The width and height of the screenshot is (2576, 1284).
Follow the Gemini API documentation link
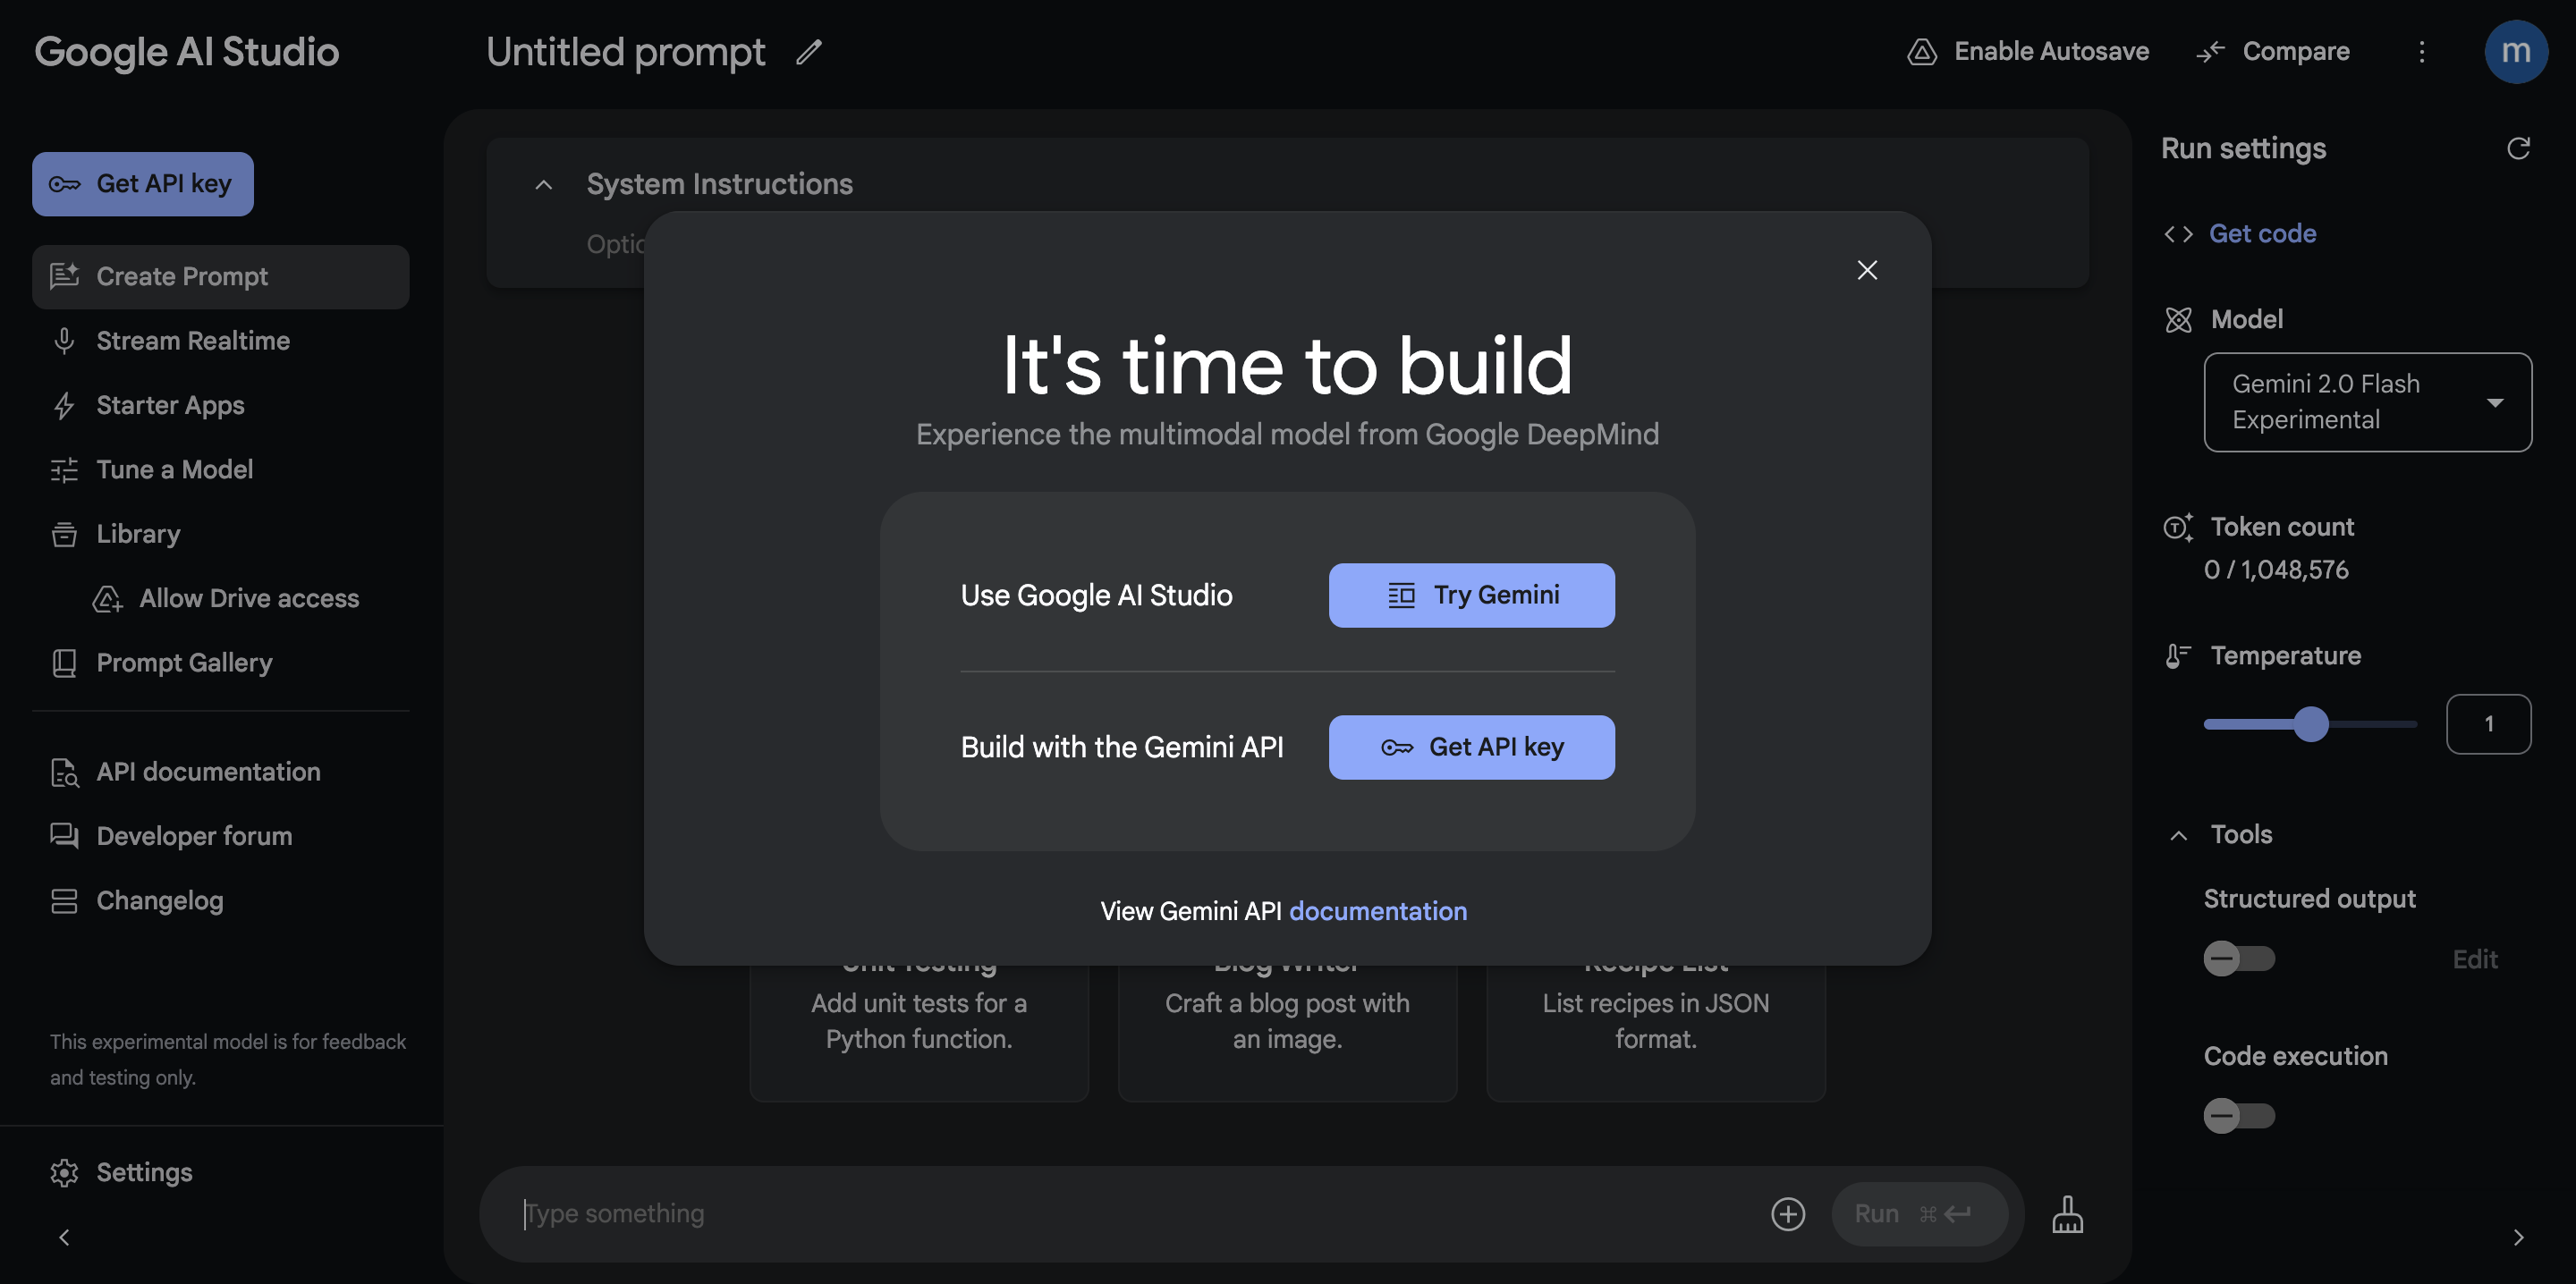(1377, 911)
